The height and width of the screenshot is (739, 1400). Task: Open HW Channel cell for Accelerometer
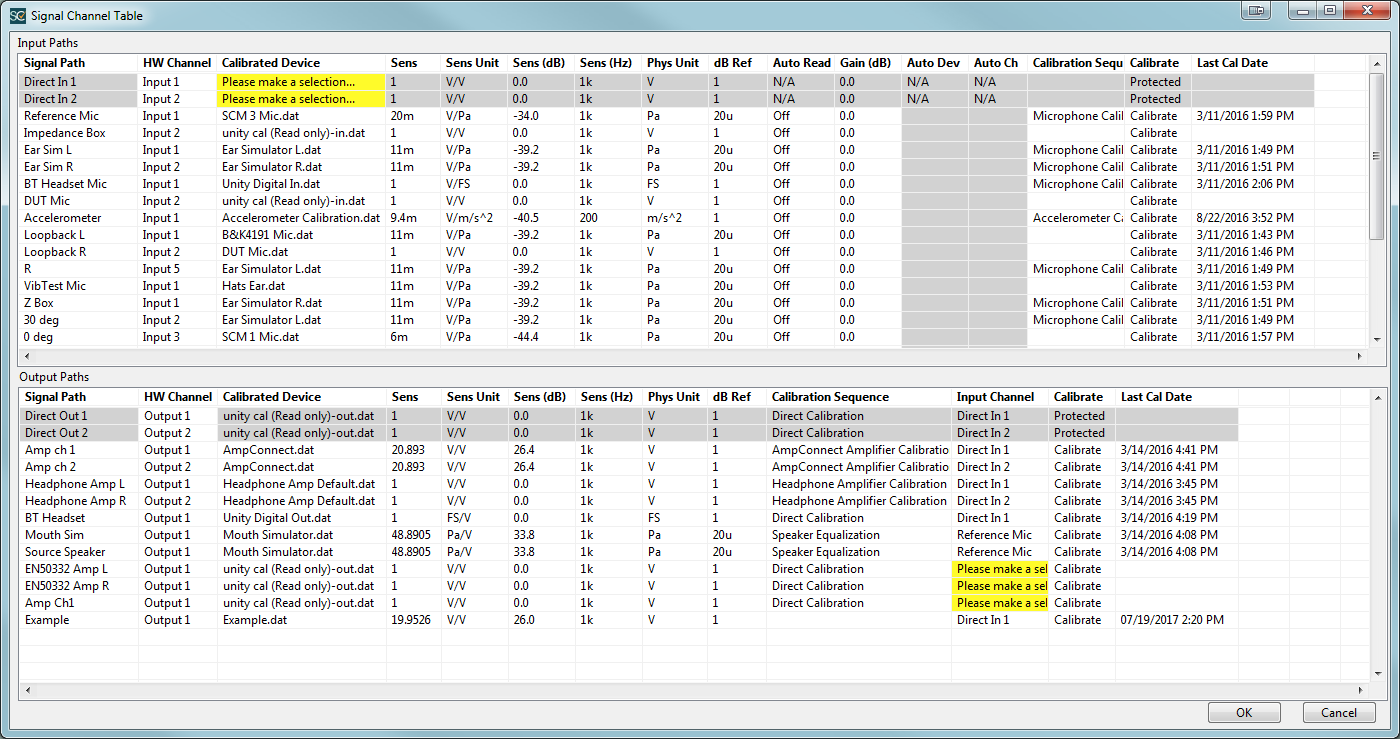[177, 218]
